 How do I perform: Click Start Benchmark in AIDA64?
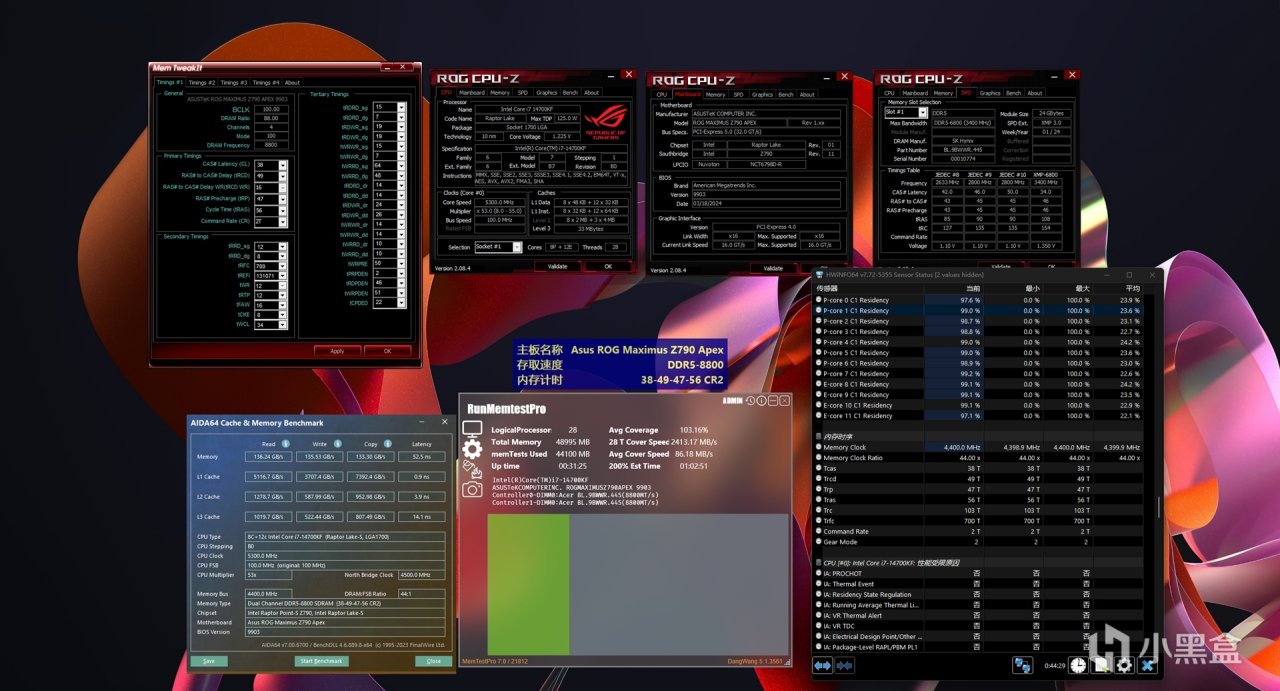pos(321,661)
